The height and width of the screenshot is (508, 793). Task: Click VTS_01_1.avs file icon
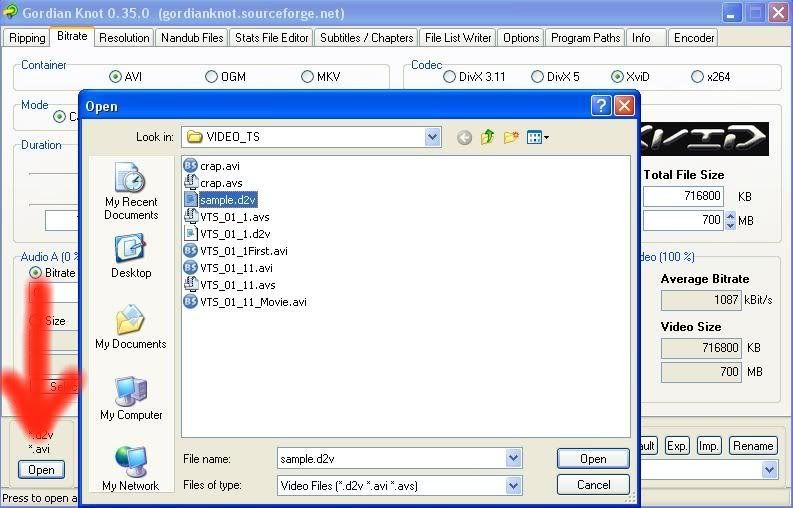tap(190, 217)
